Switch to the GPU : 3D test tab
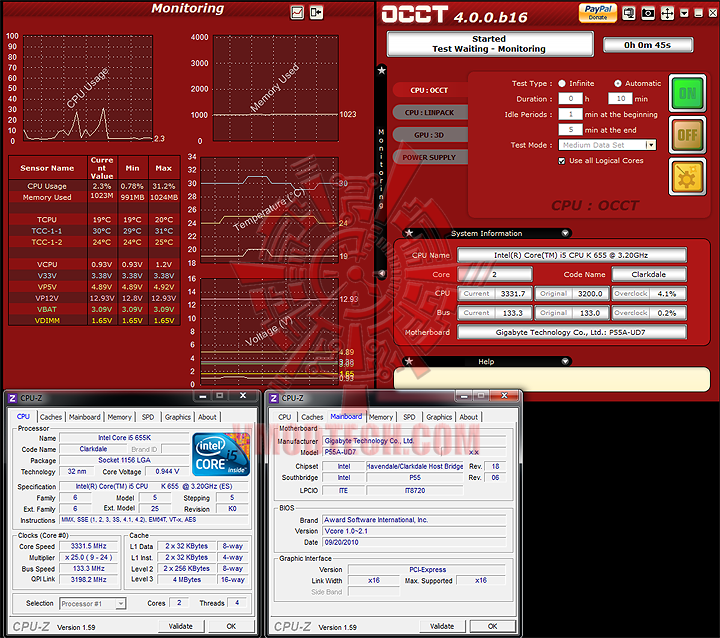The width and height of the screenshot is (720, 638). 430,135
